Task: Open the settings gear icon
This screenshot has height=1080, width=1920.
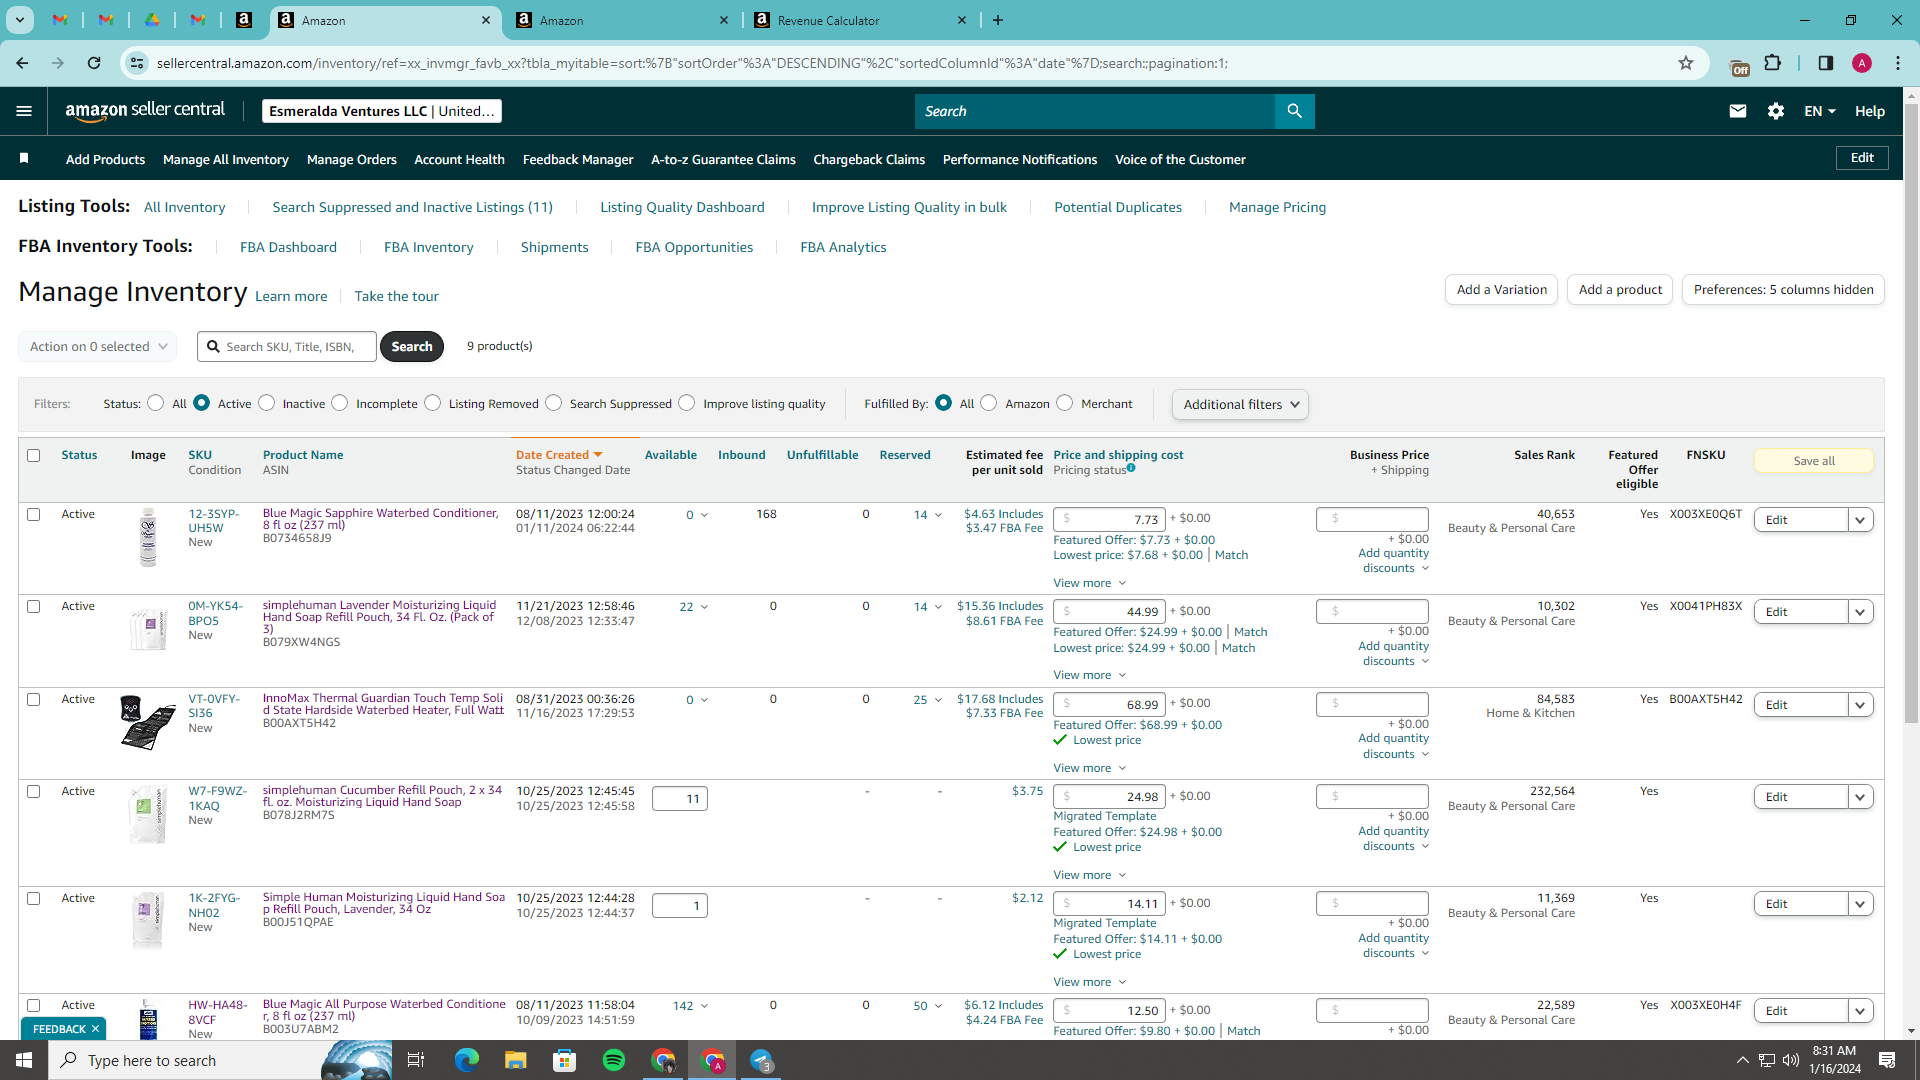Action: click(1776, 111)
